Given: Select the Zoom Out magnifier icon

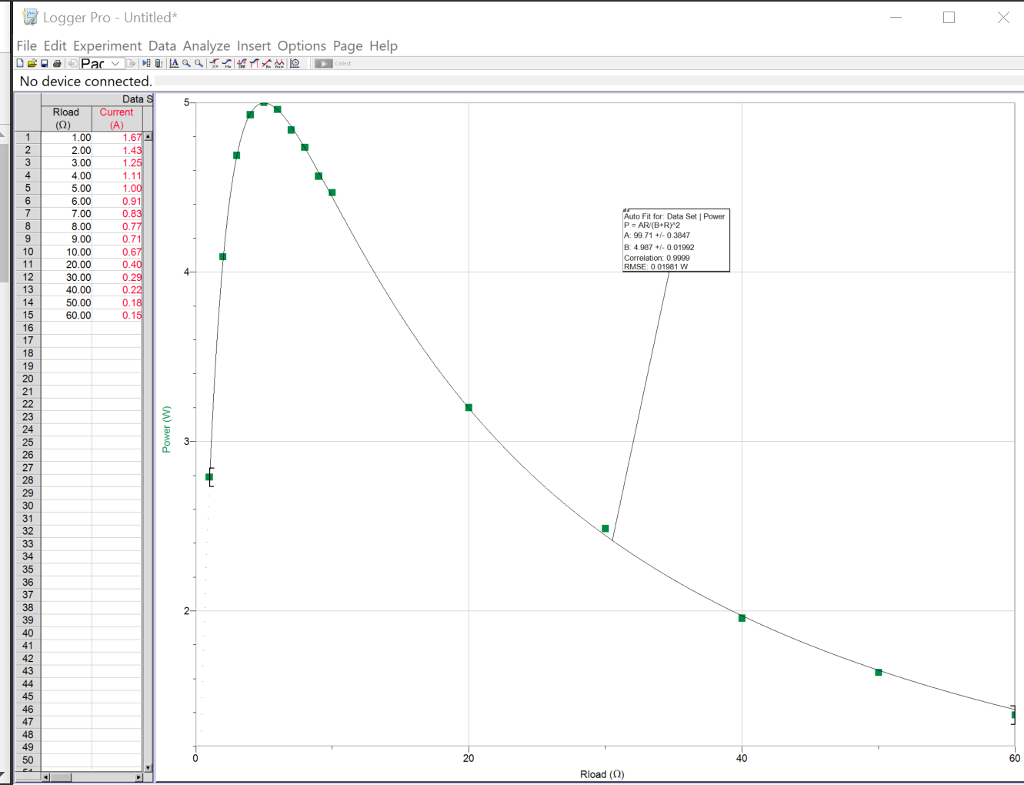Looking at the screenshot, I should 197,64.
